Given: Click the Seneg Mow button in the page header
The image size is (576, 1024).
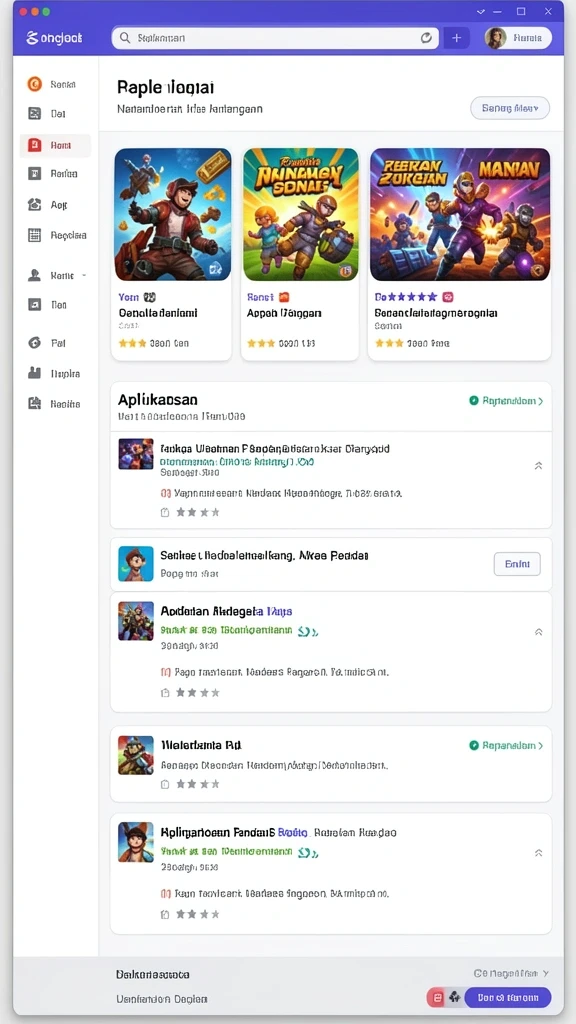Looking at the screenshot, I should tap(509, 108).
